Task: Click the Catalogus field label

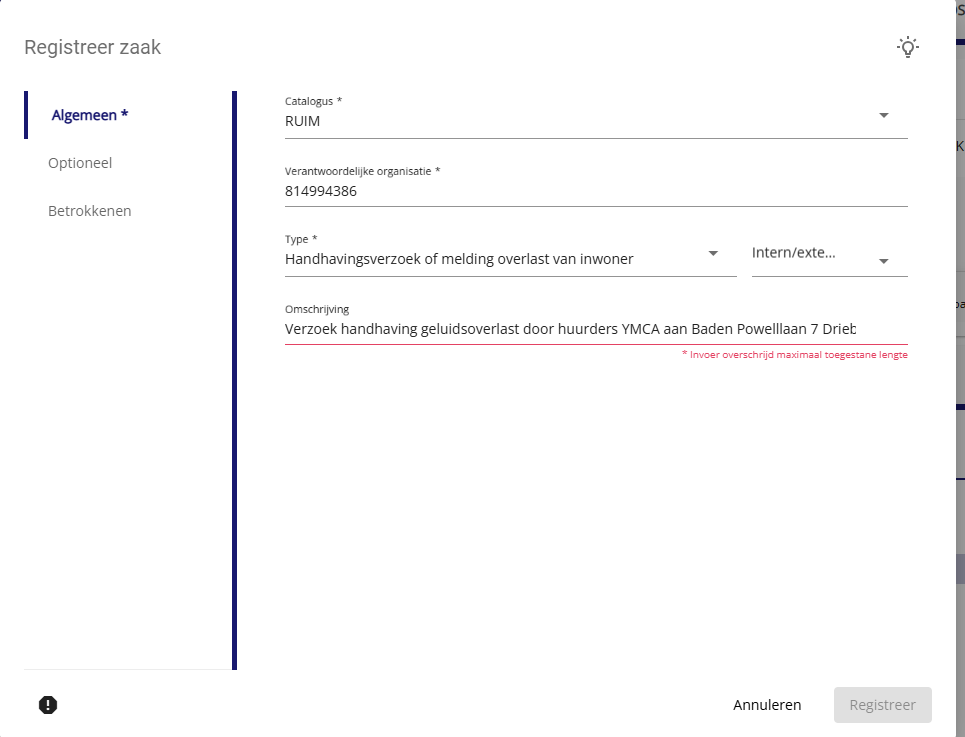Action: coord(313,102)
